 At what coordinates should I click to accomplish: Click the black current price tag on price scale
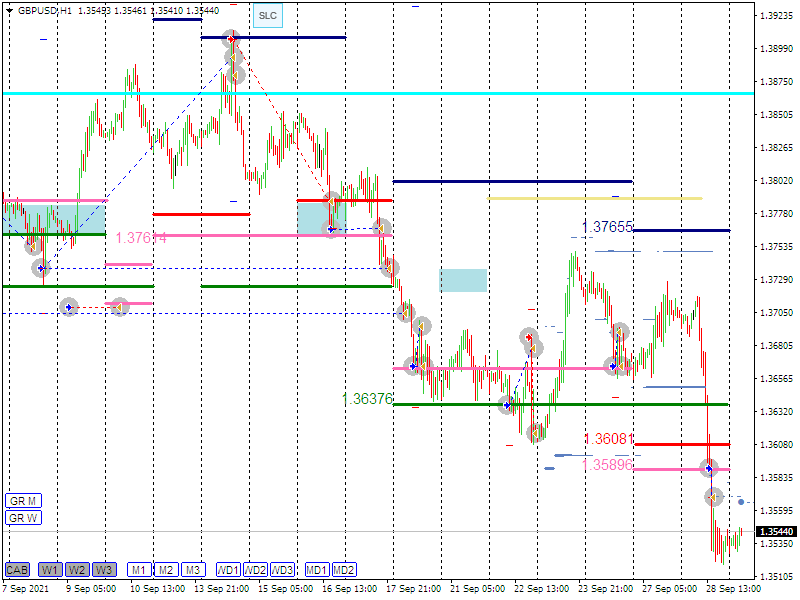776,532
